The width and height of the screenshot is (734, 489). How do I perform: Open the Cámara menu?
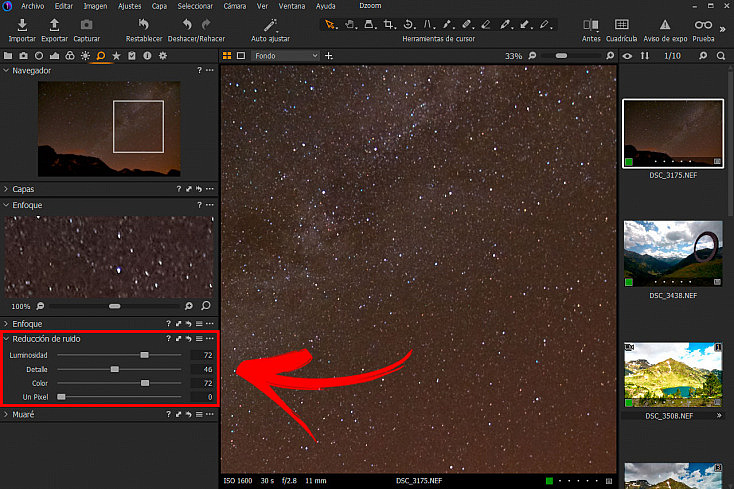(235, 6)
